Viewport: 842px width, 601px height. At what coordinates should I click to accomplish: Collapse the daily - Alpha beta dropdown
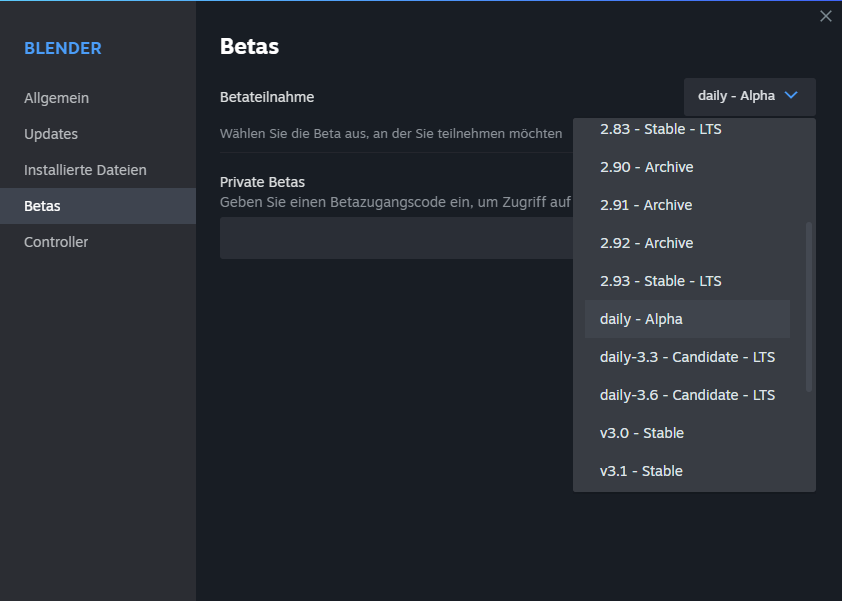pyautogui.click(x=750, y=97)
